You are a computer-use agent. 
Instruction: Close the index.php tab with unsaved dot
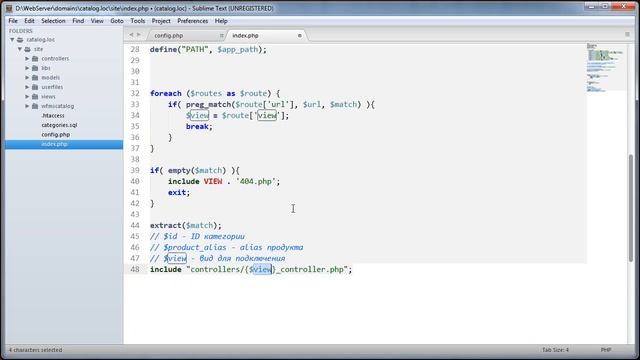[x=300, y=36]
